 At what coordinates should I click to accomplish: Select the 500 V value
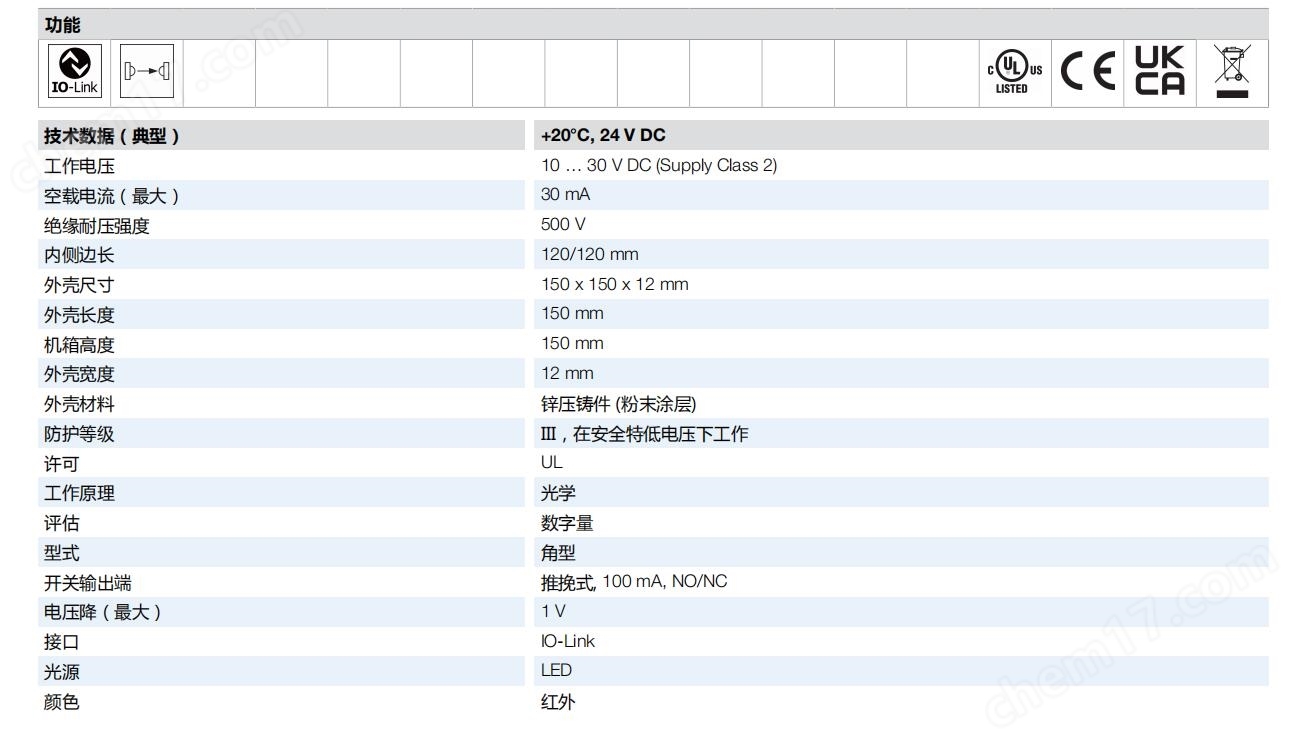coord(563,225)
